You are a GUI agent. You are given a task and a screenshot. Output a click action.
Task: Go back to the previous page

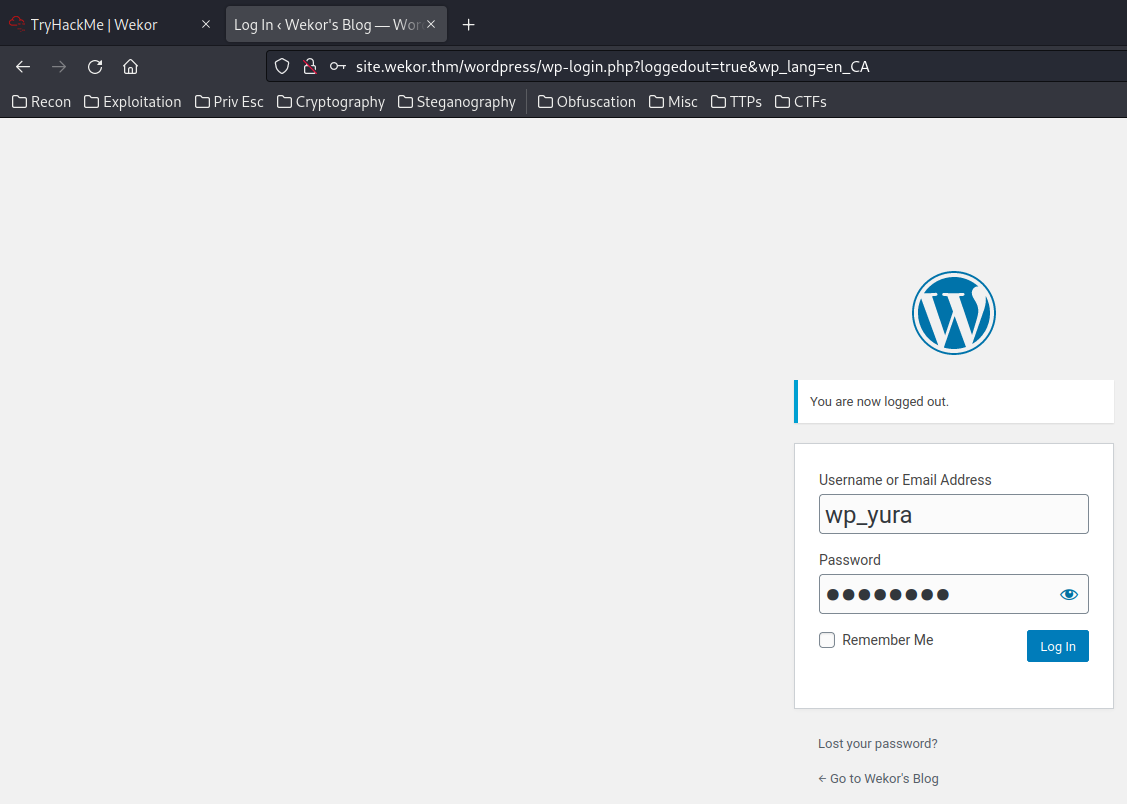coord(23,67)
